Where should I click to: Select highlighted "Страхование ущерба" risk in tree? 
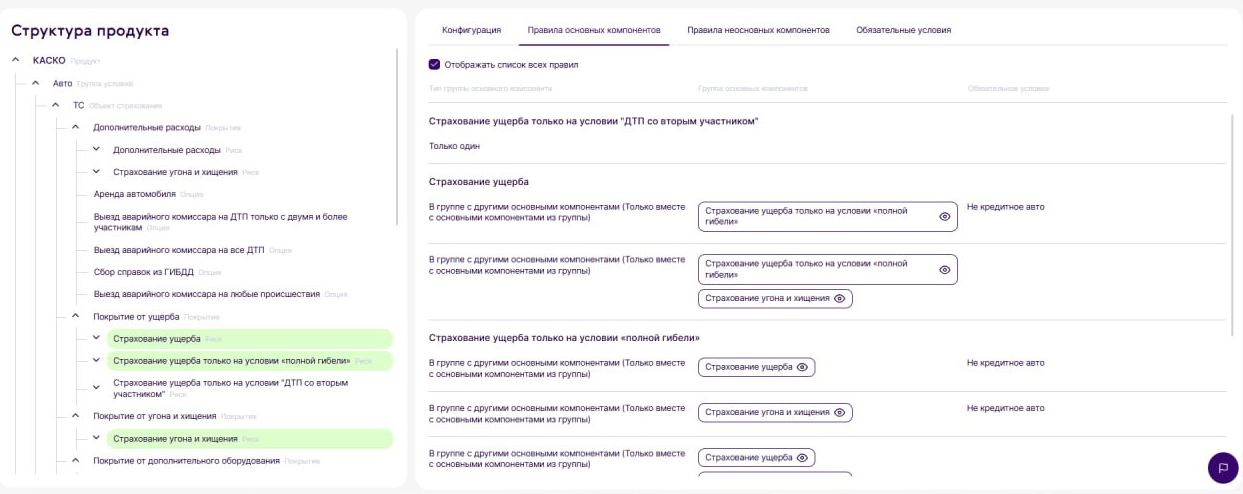pos(157,339)
